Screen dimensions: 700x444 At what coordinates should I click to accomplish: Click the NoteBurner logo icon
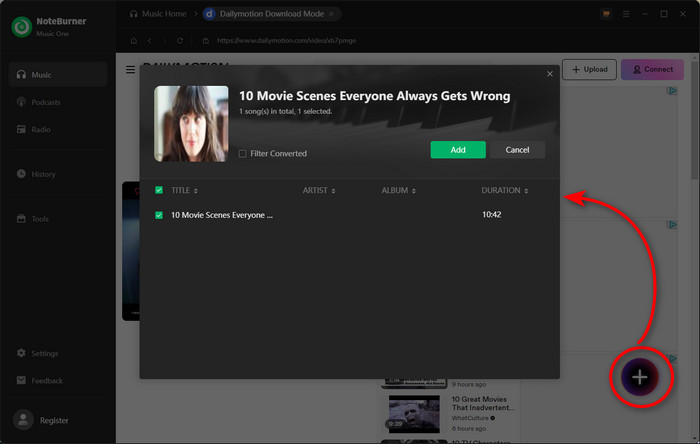tap(21, 27)
